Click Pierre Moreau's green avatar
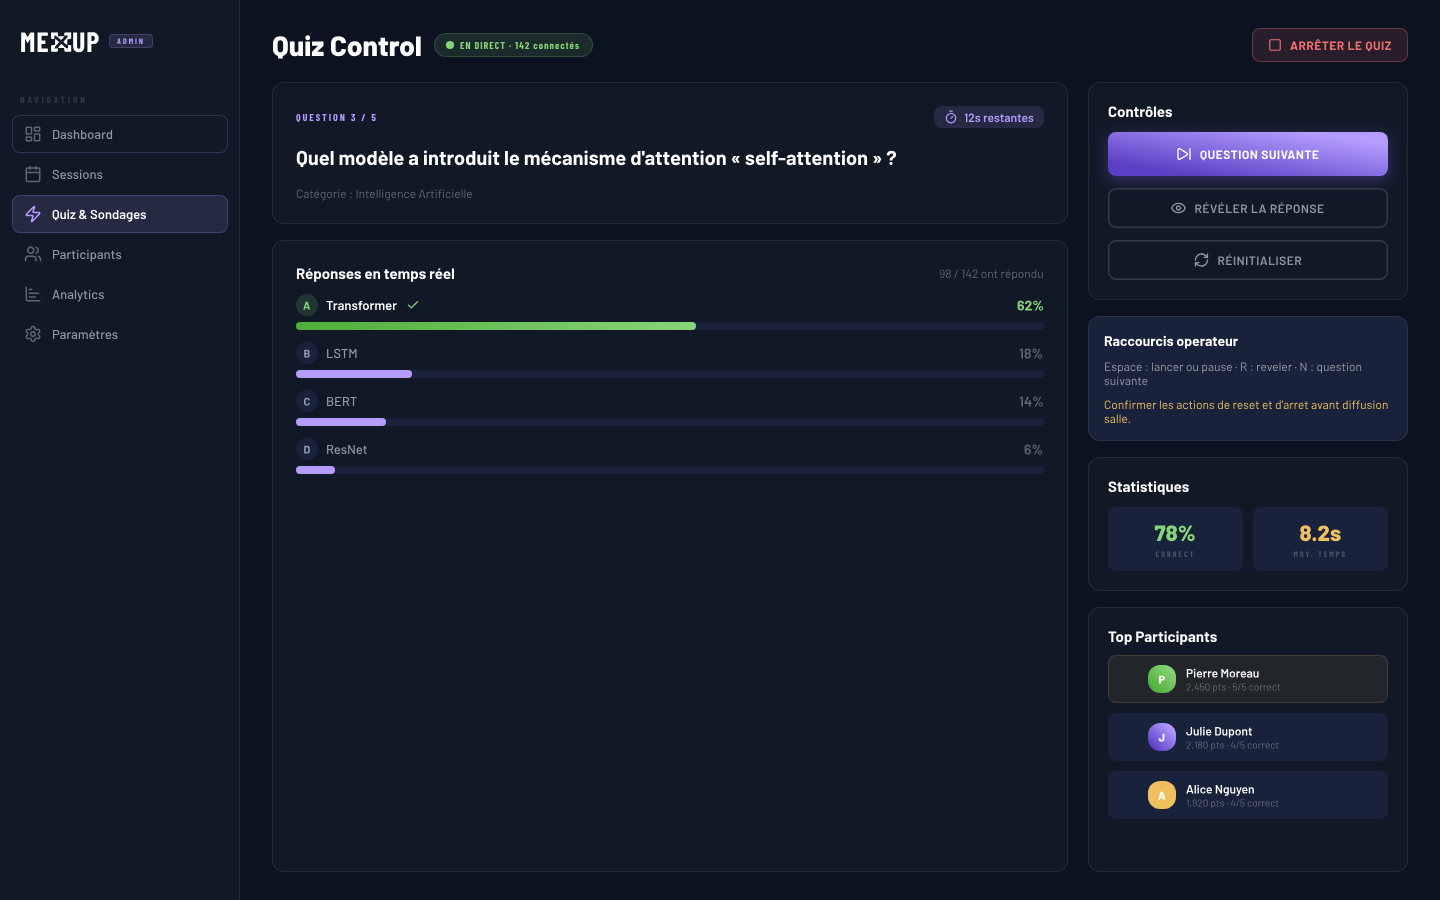The height and width of the screenshot is (900, 1440). coord(1162,679)
